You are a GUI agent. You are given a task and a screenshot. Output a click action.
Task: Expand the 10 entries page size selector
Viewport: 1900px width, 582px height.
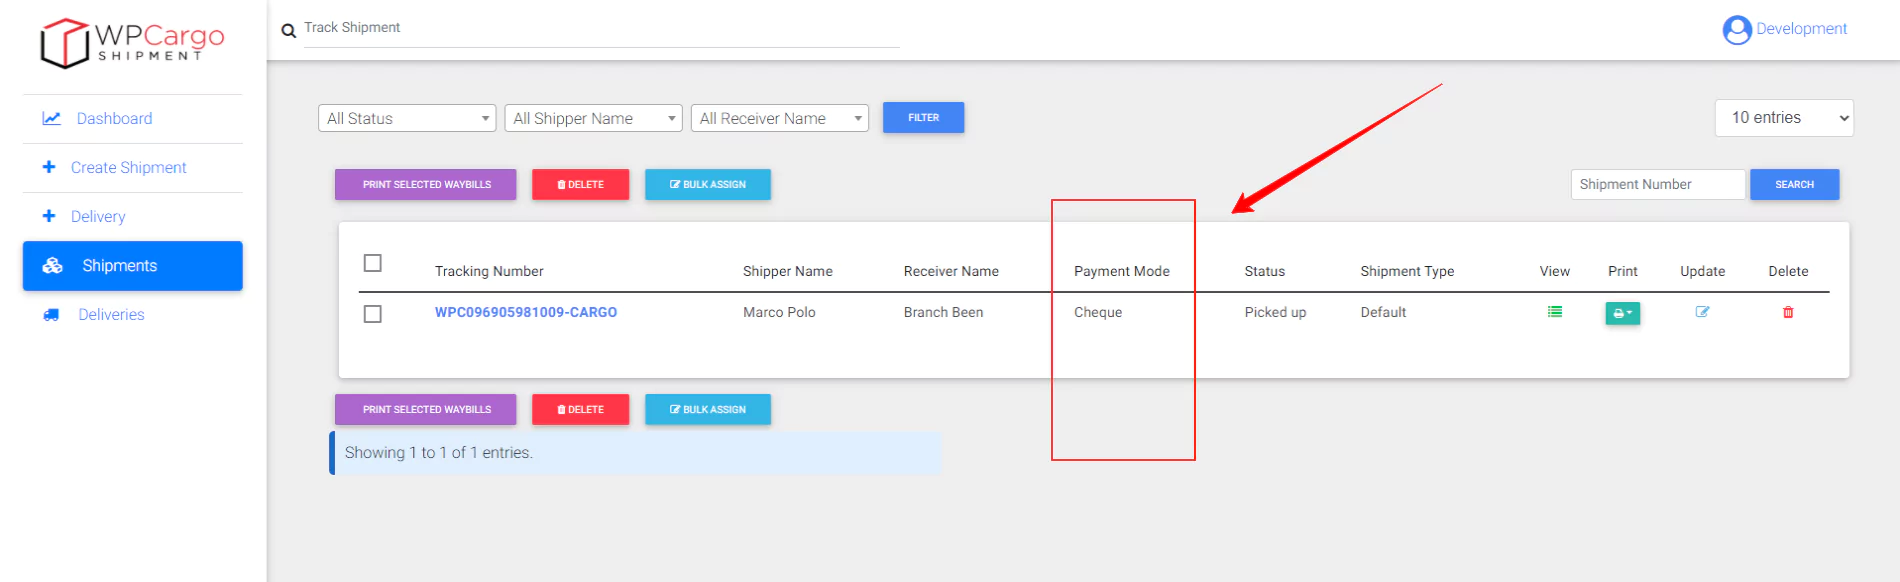point(1784,118)
